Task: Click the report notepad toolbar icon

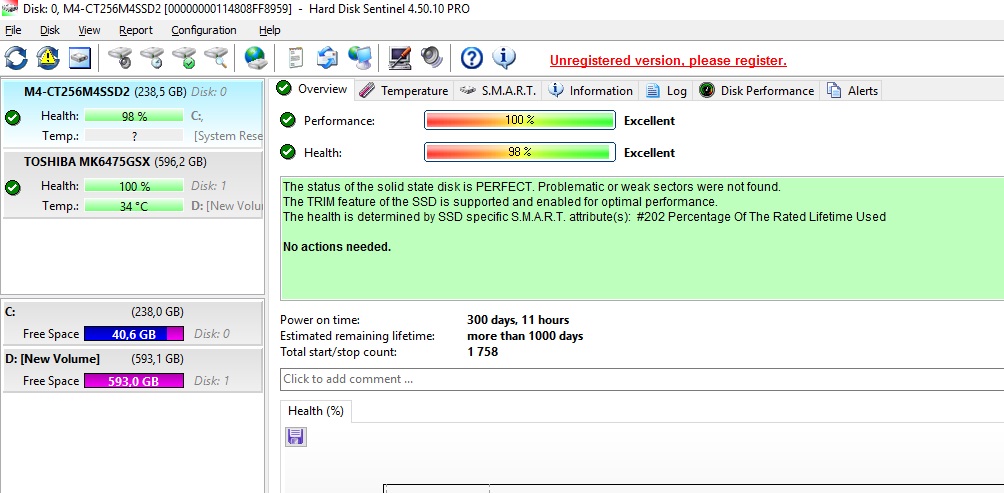Action: coord(295,58)
